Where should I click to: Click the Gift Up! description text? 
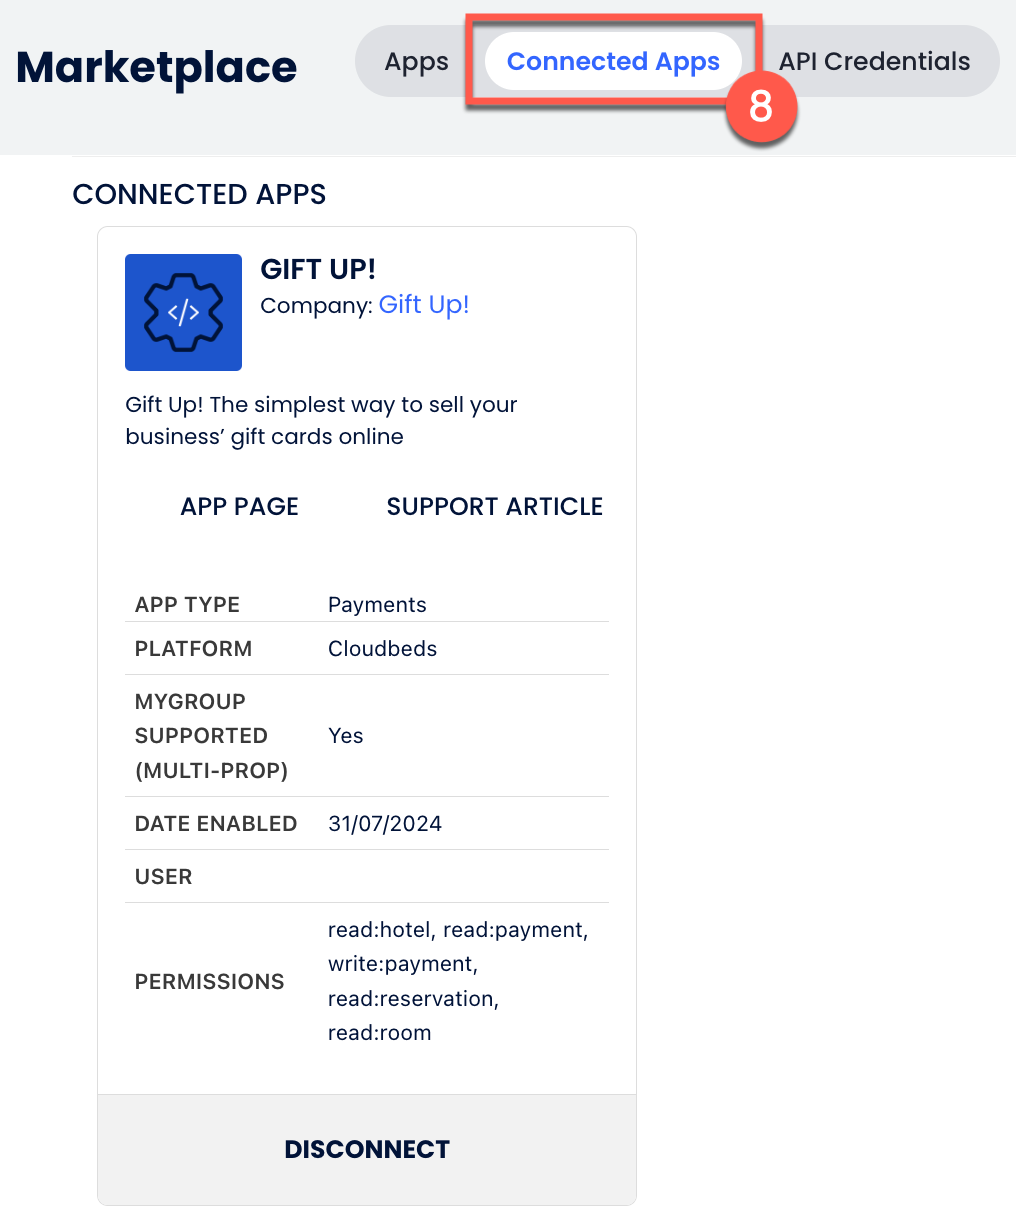tap(321, 421)
